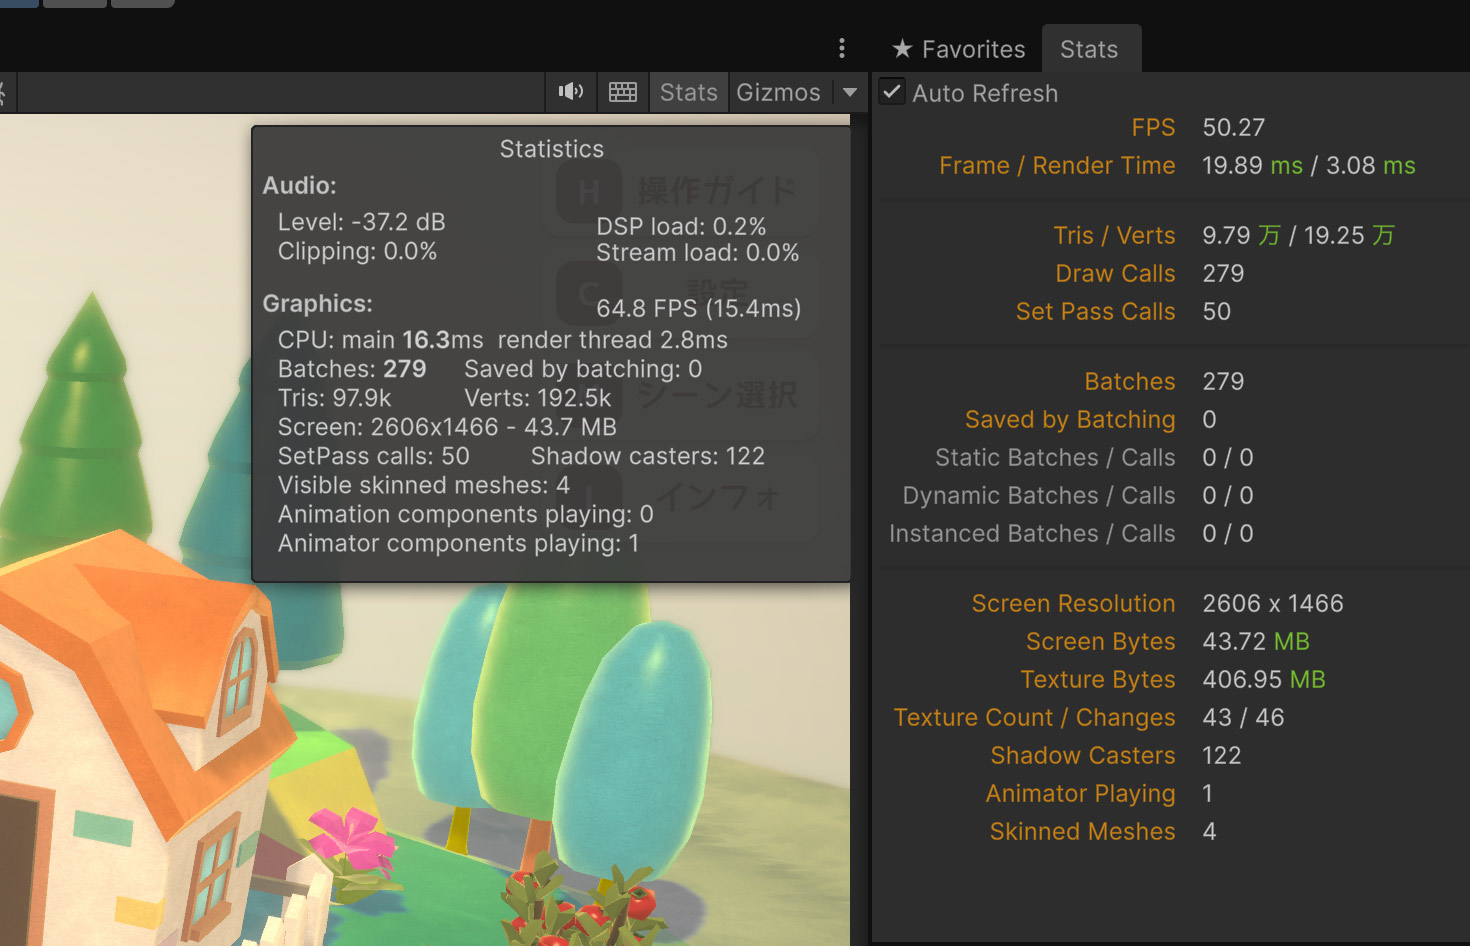Click the Texture Bytes label
Screen dimensions: 1470x946
tap(1097, 679)
